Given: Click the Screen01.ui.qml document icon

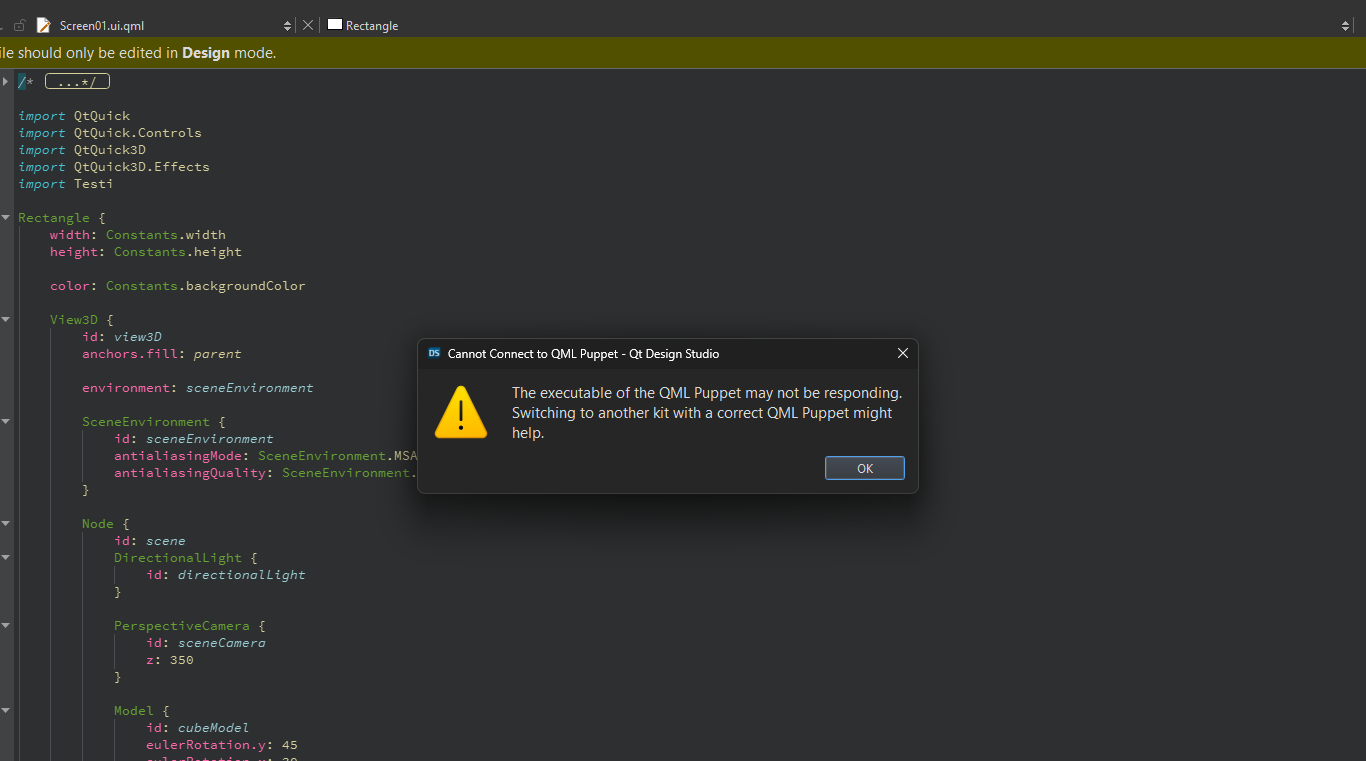Looking at the screenshot, I should 44,25.
